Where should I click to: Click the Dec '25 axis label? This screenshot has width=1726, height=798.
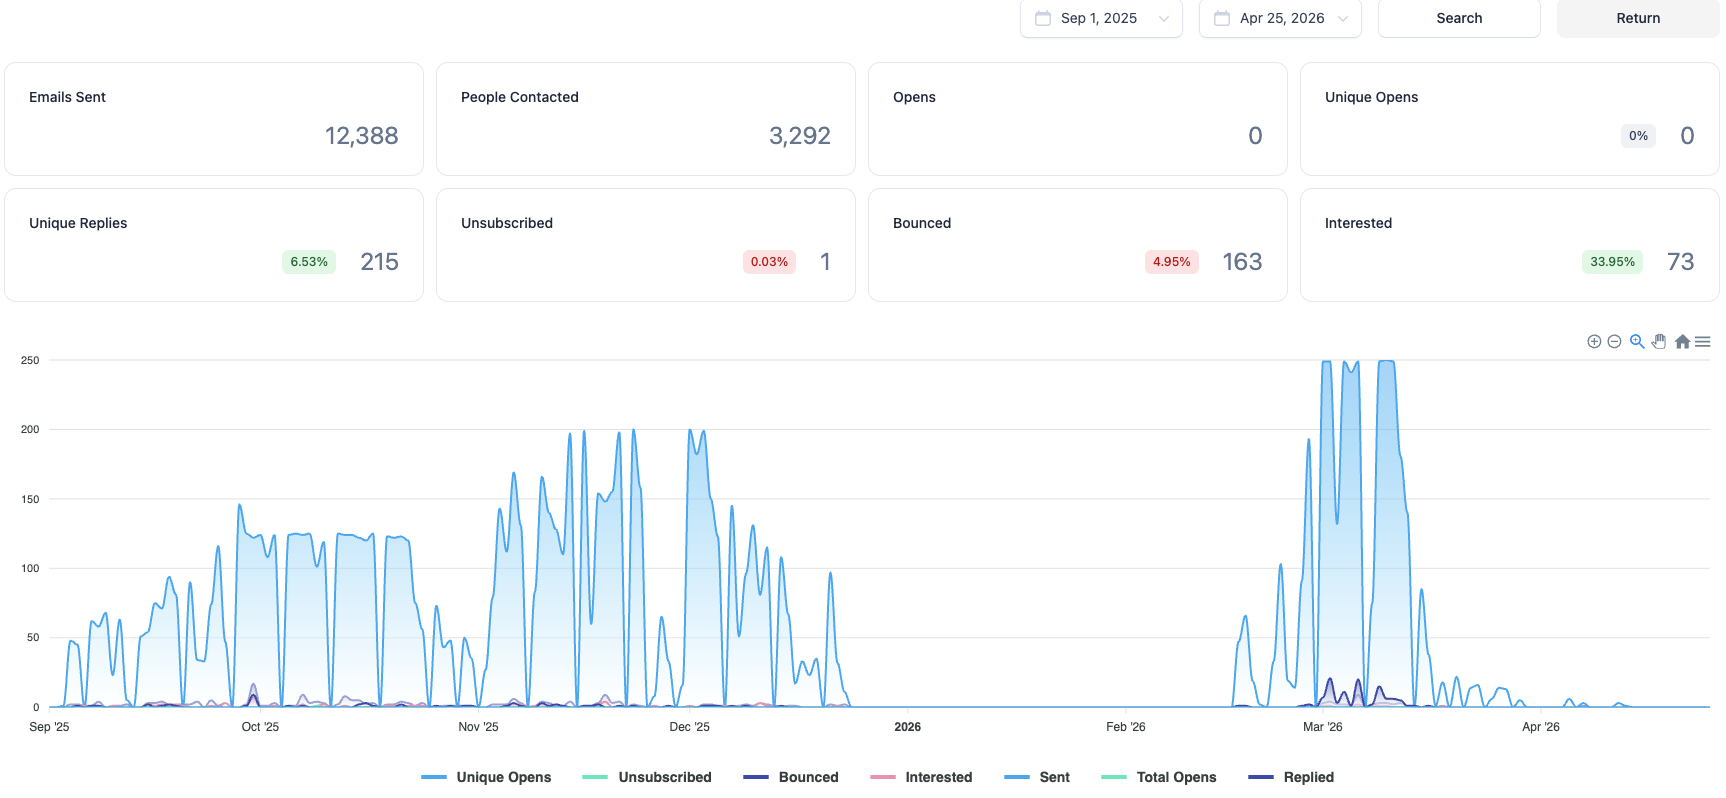[689, 727]
